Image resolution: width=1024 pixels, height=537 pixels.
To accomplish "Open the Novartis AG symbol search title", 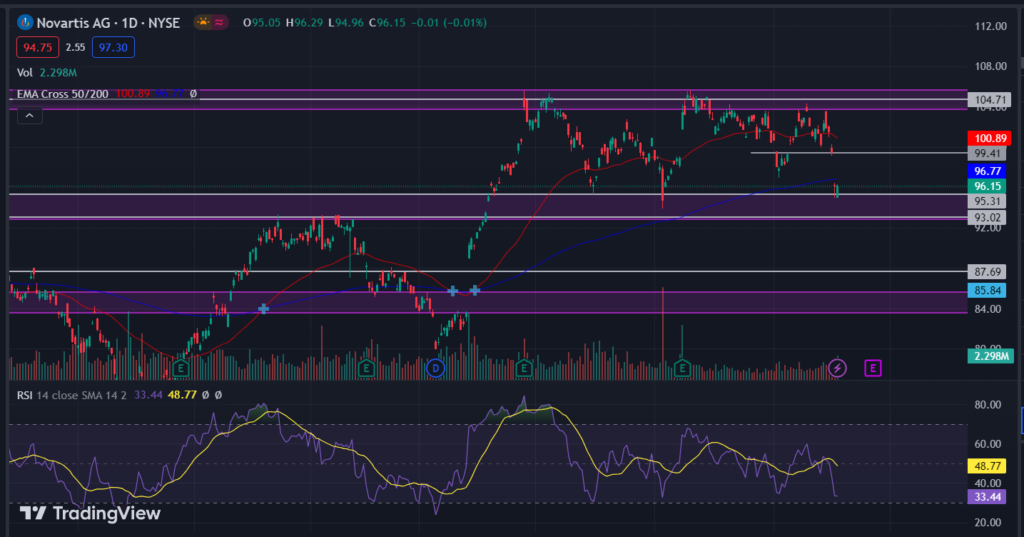I will coord(108,23).
